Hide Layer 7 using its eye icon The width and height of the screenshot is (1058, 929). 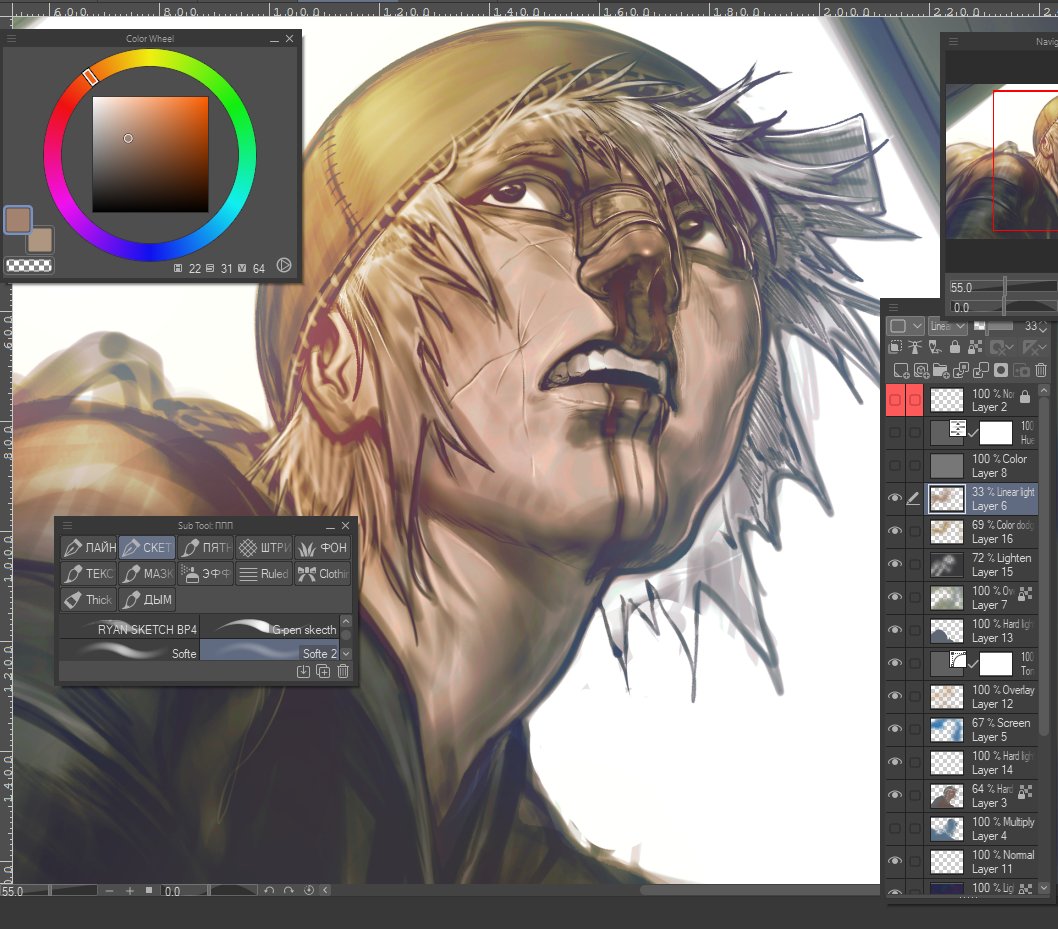tap(895, 597)
